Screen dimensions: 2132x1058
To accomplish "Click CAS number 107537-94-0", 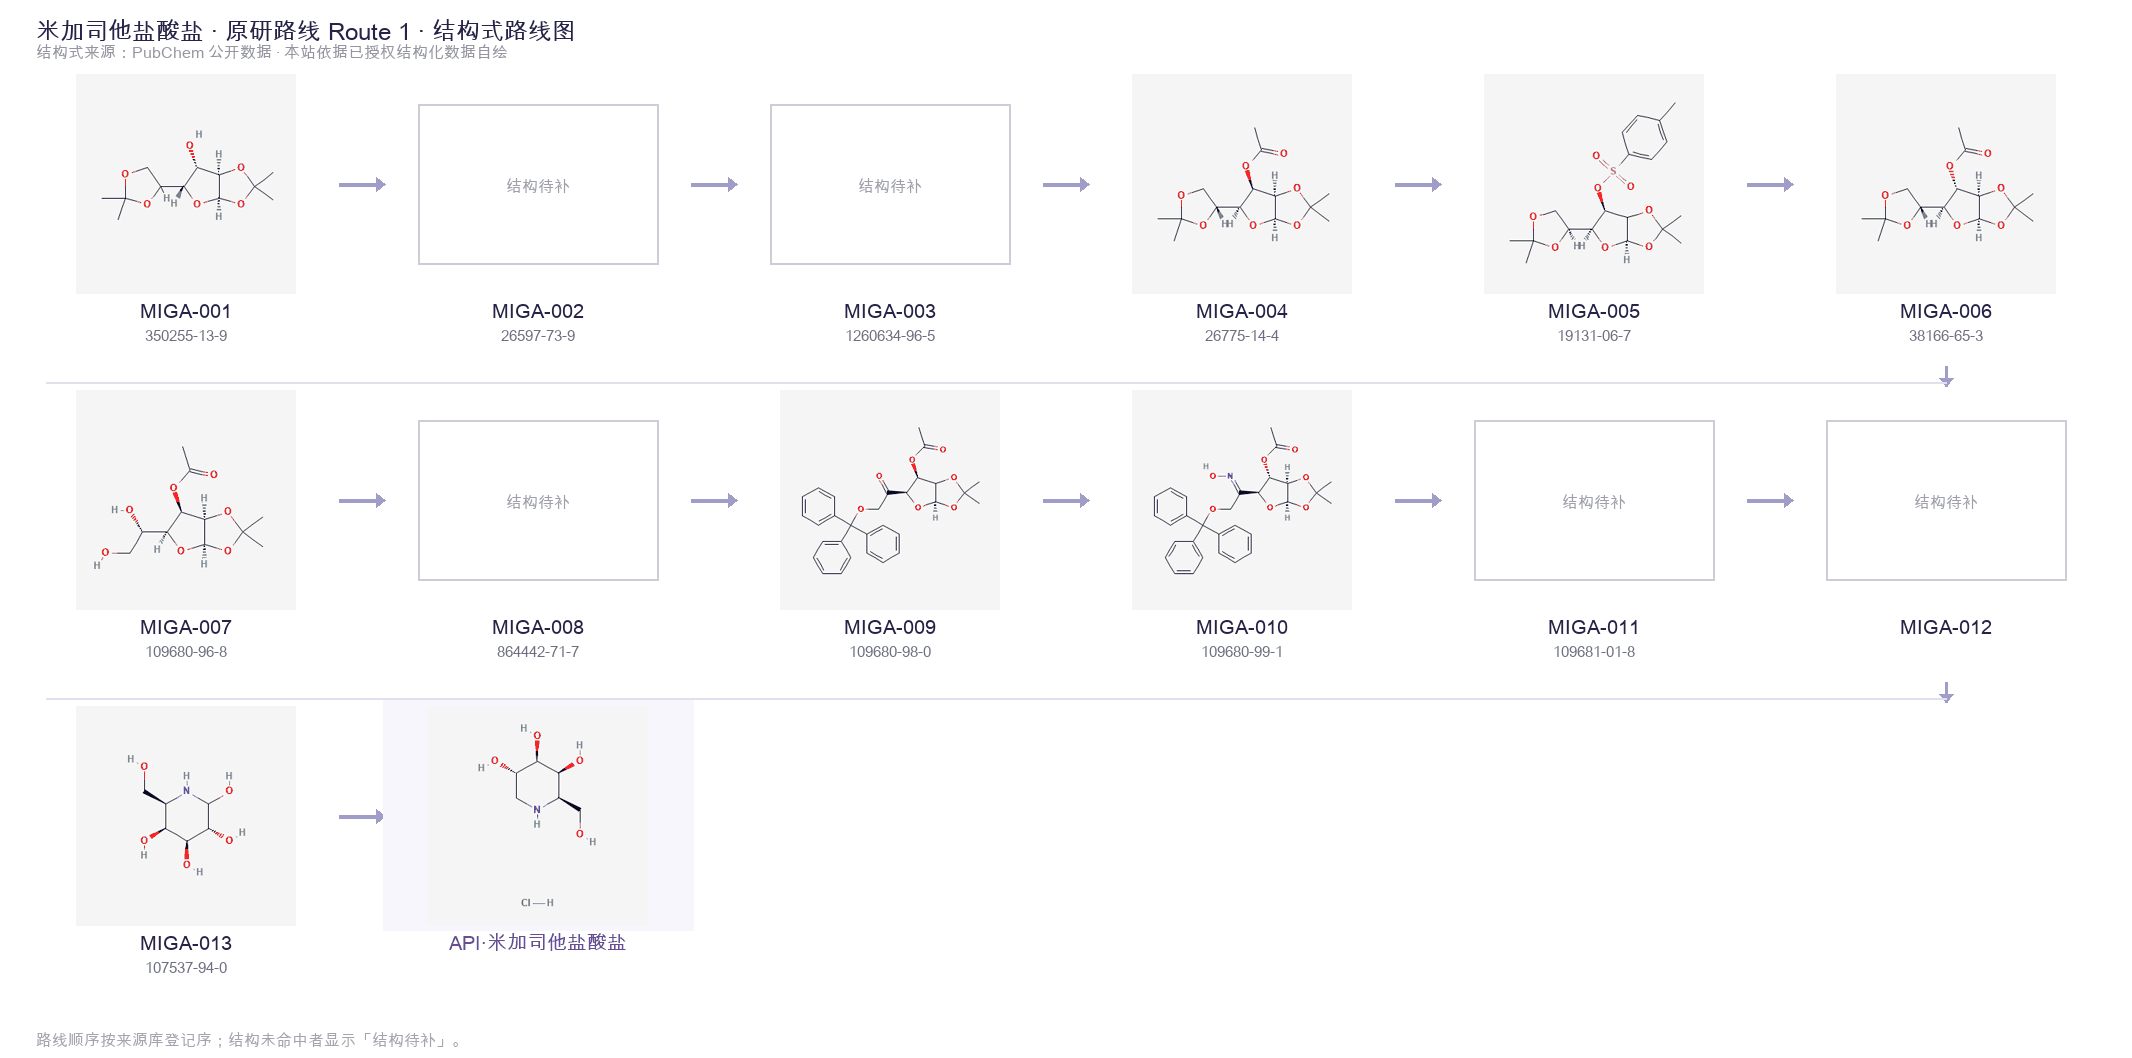I will (x=186, y=968).
